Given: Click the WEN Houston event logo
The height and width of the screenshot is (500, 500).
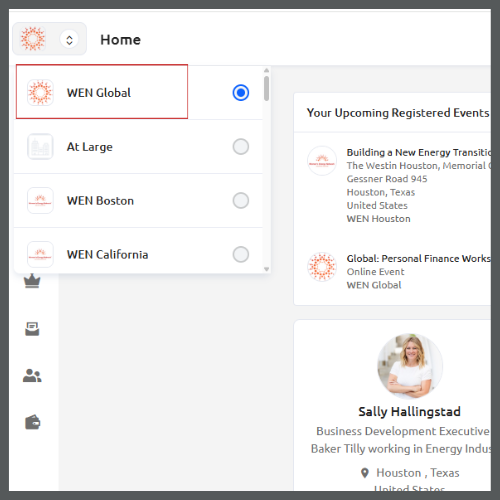Looking at the screenshot, I should tap(322, 161).
